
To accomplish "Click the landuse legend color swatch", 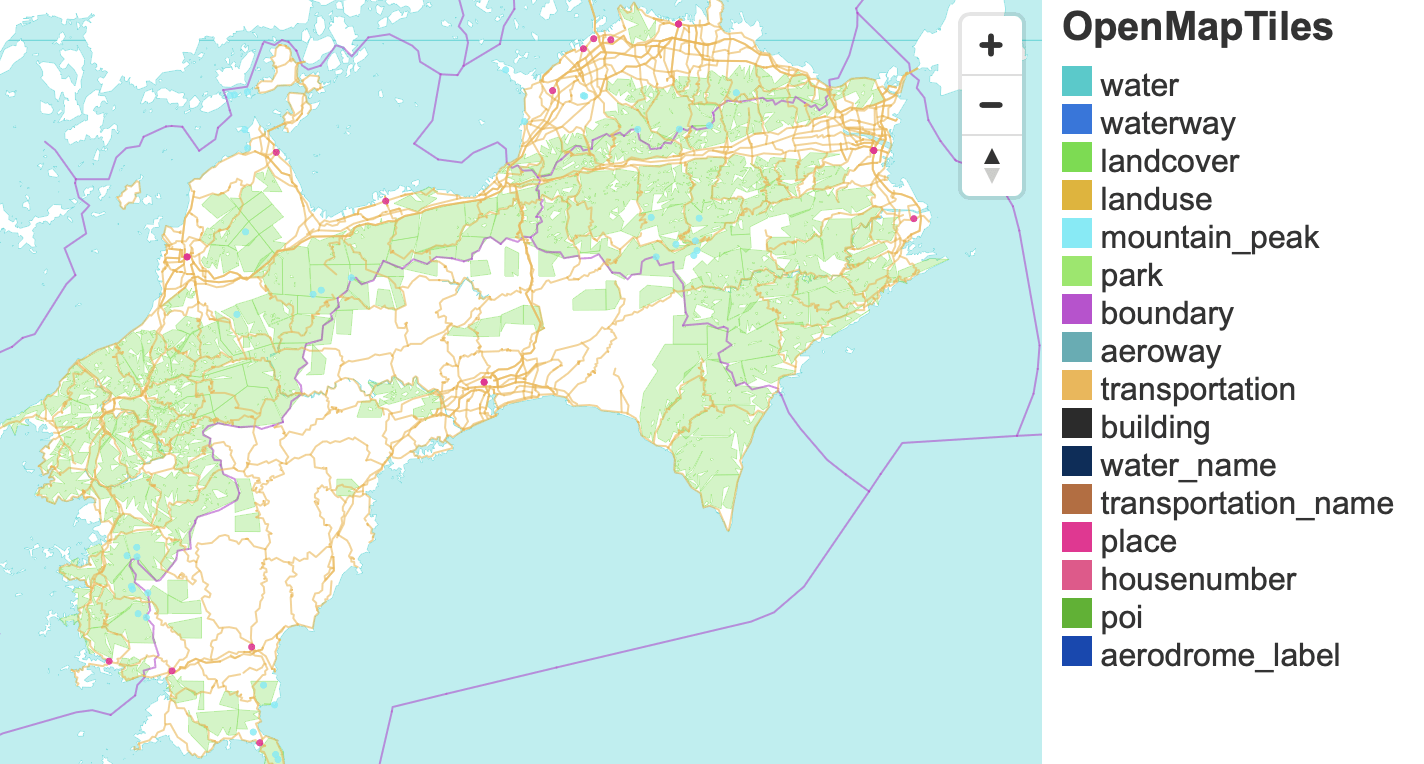I will 1077,196.
